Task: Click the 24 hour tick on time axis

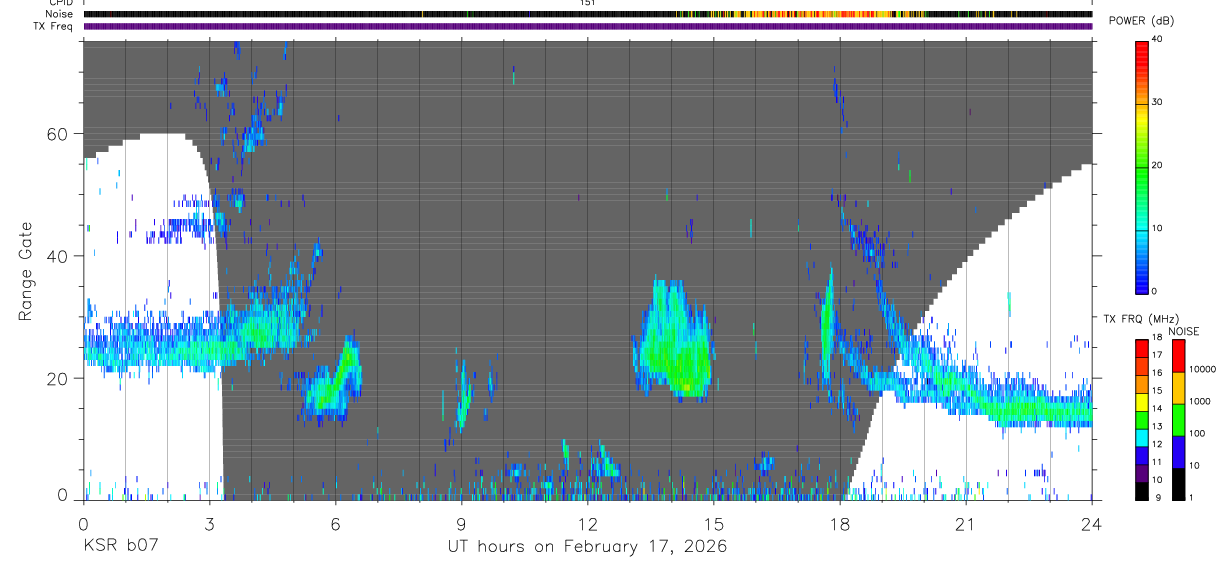Action: [1092, 522]
